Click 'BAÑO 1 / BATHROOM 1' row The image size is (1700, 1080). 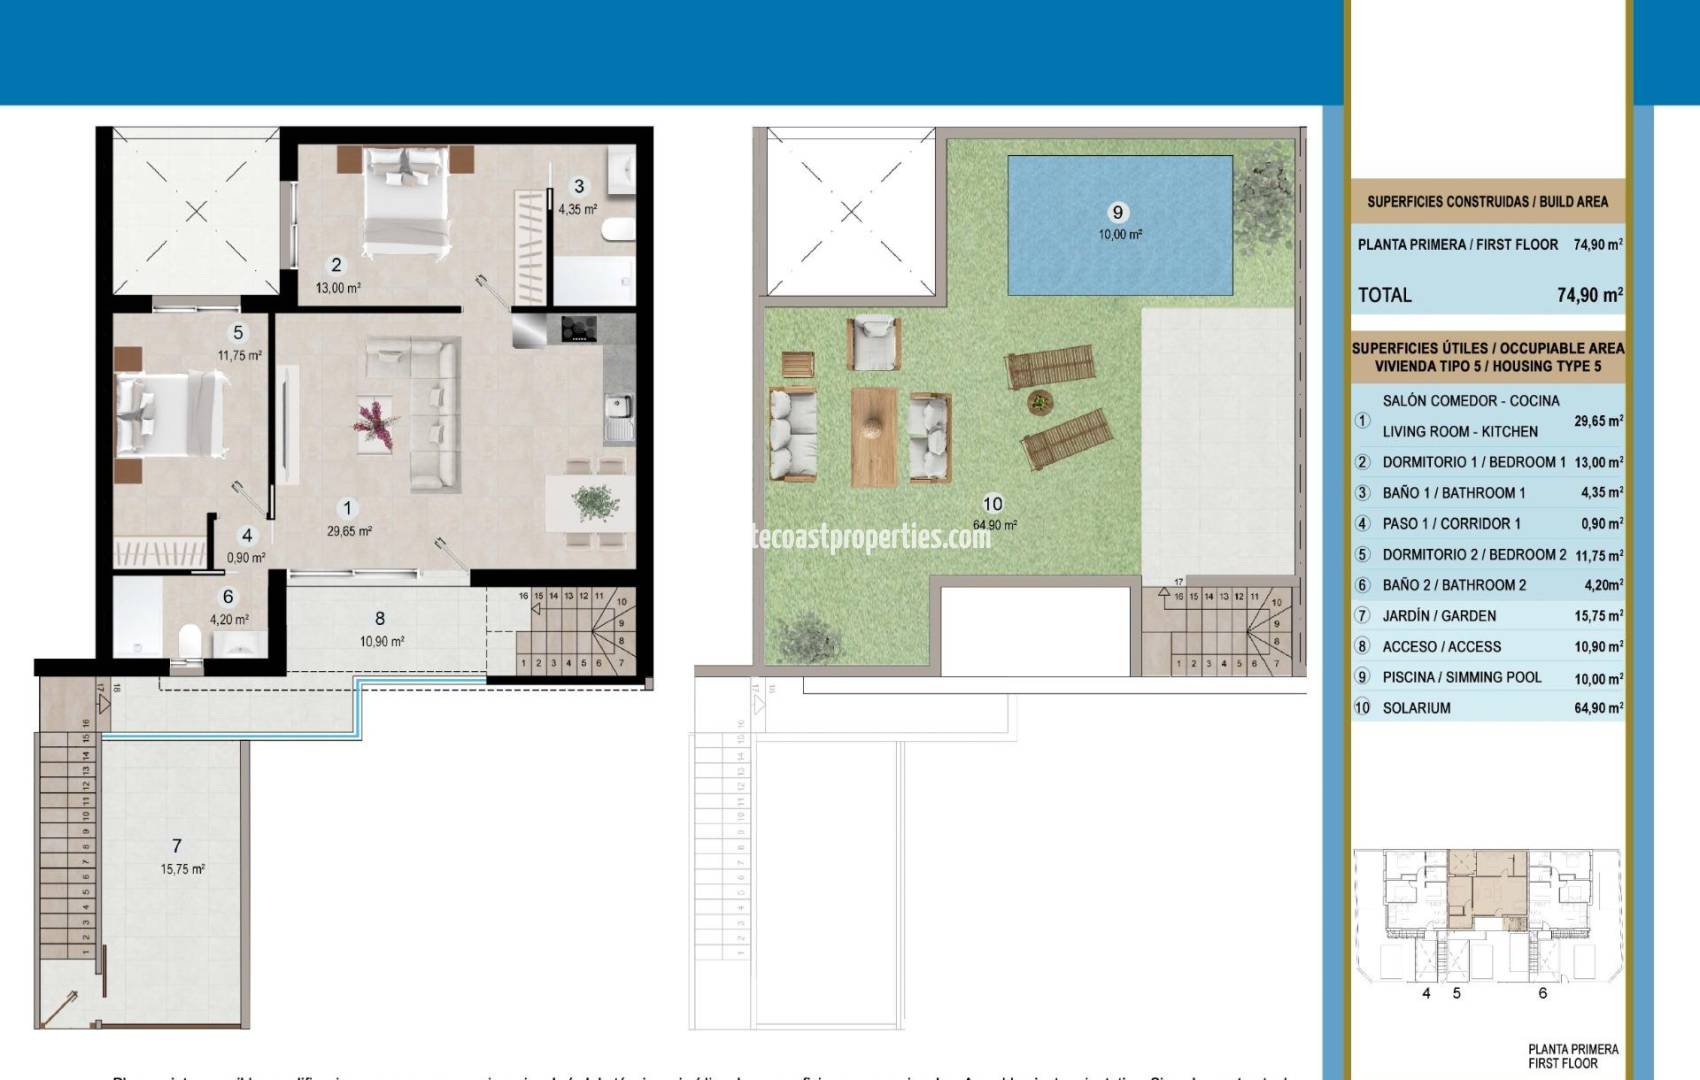pos(1488,493)
